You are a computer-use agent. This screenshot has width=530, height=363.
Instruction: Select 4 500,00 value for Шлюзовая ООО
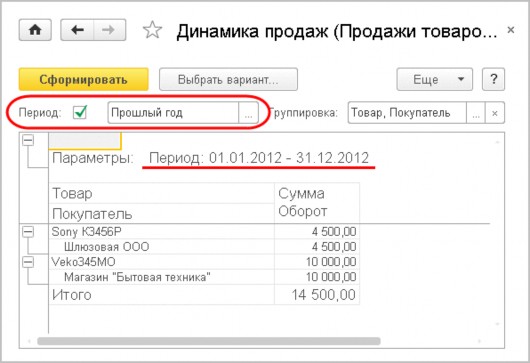click(317, 247)
